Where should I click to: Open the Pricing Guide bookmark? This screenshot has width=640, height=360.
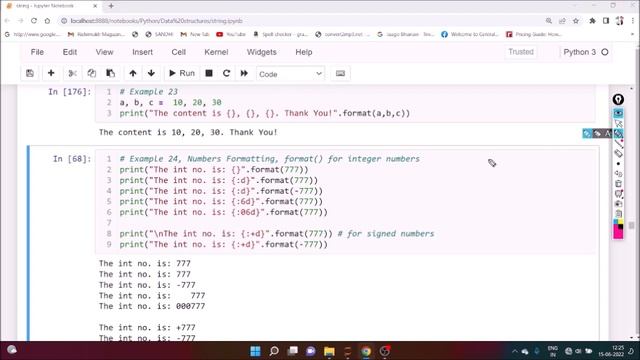[x=534, y=34]
